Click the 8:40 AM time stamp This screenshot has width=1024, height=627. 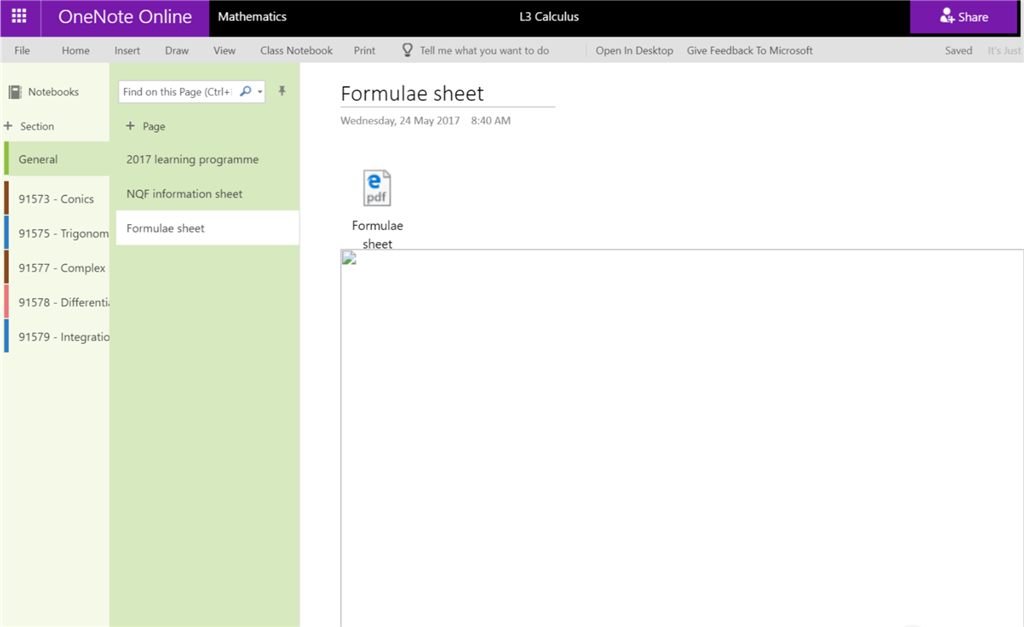point(490,121)
